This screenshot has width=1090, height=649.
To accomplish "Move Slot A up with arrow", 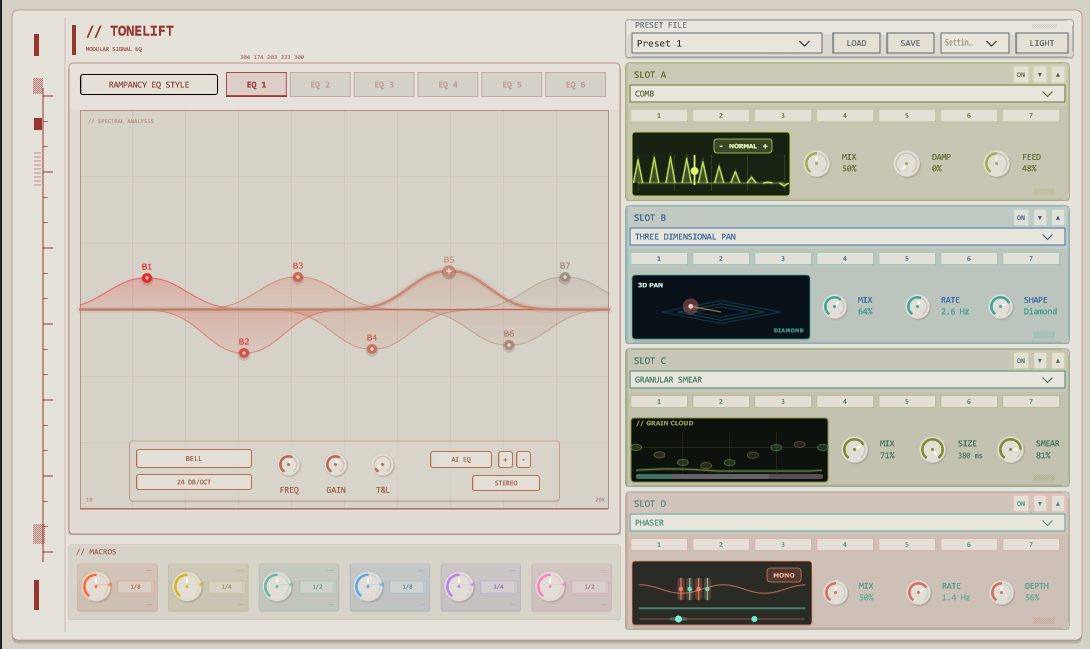I will [1058, 75].
